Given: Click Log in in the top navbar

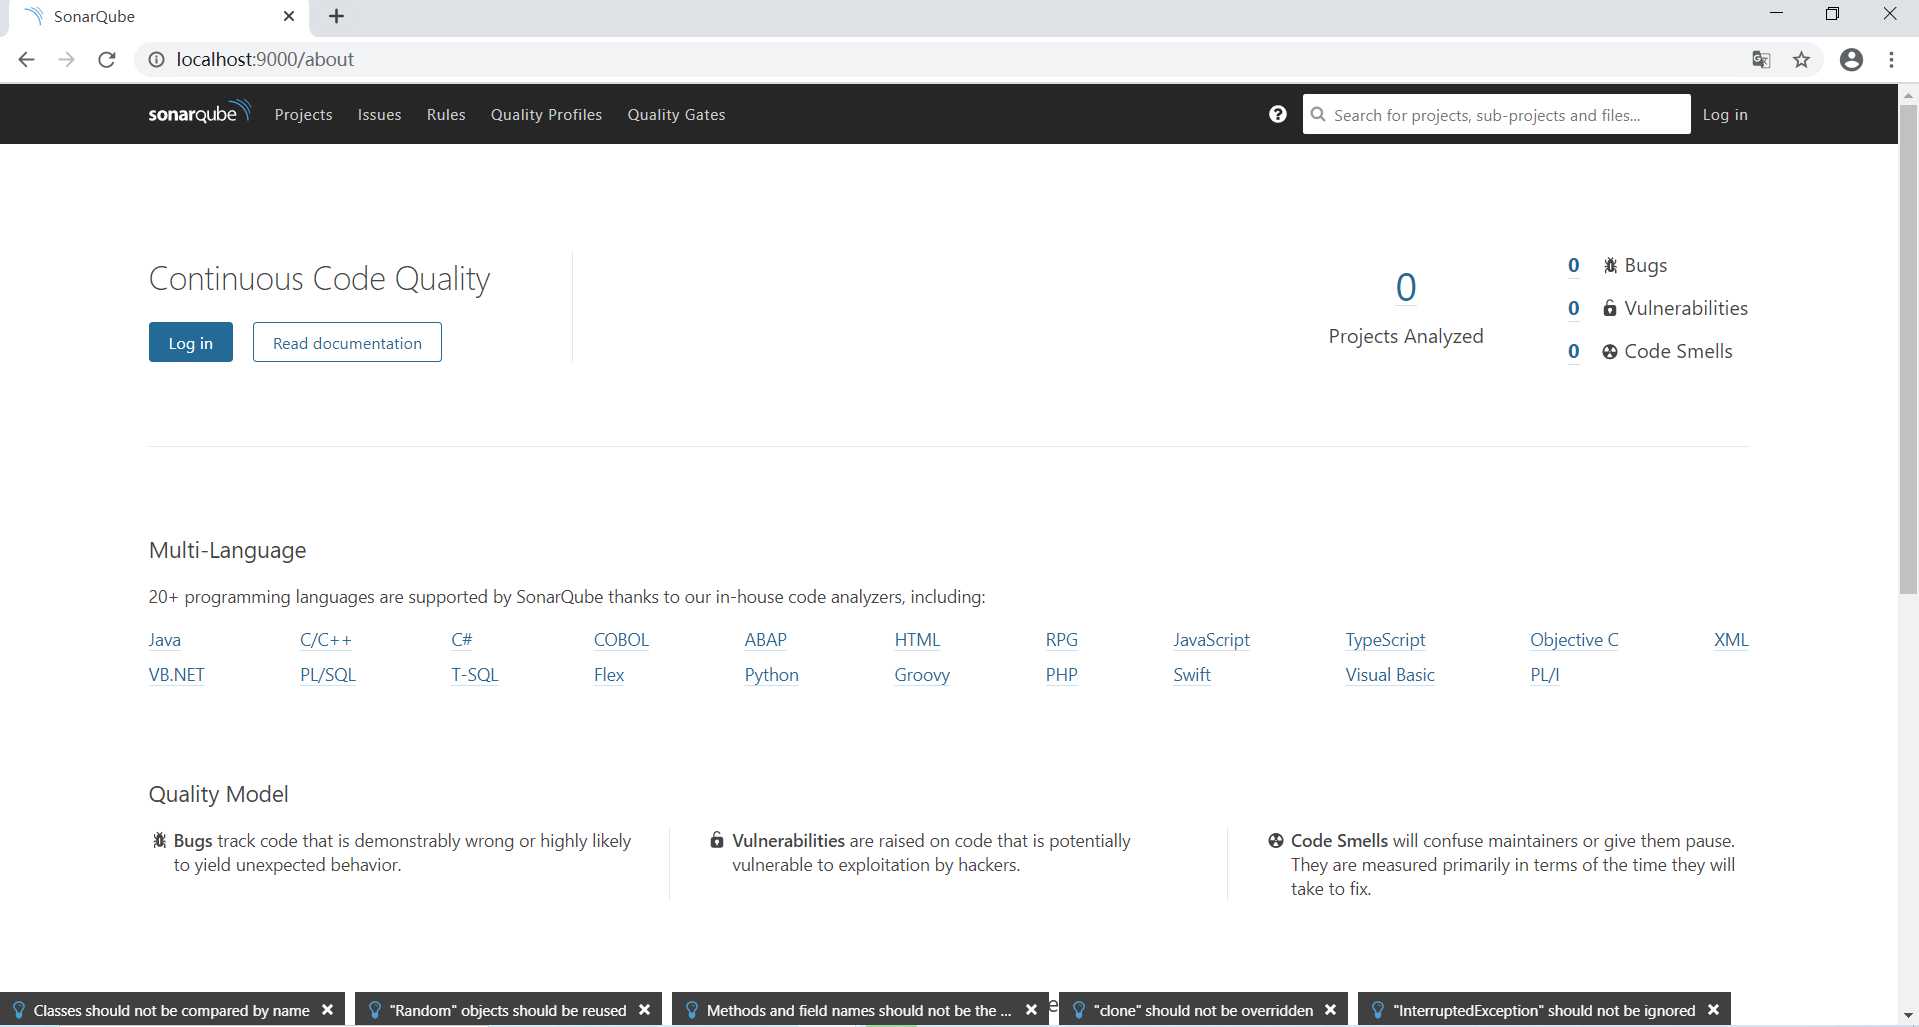Looking at the screenshot, I should (x=1725, y=114).
